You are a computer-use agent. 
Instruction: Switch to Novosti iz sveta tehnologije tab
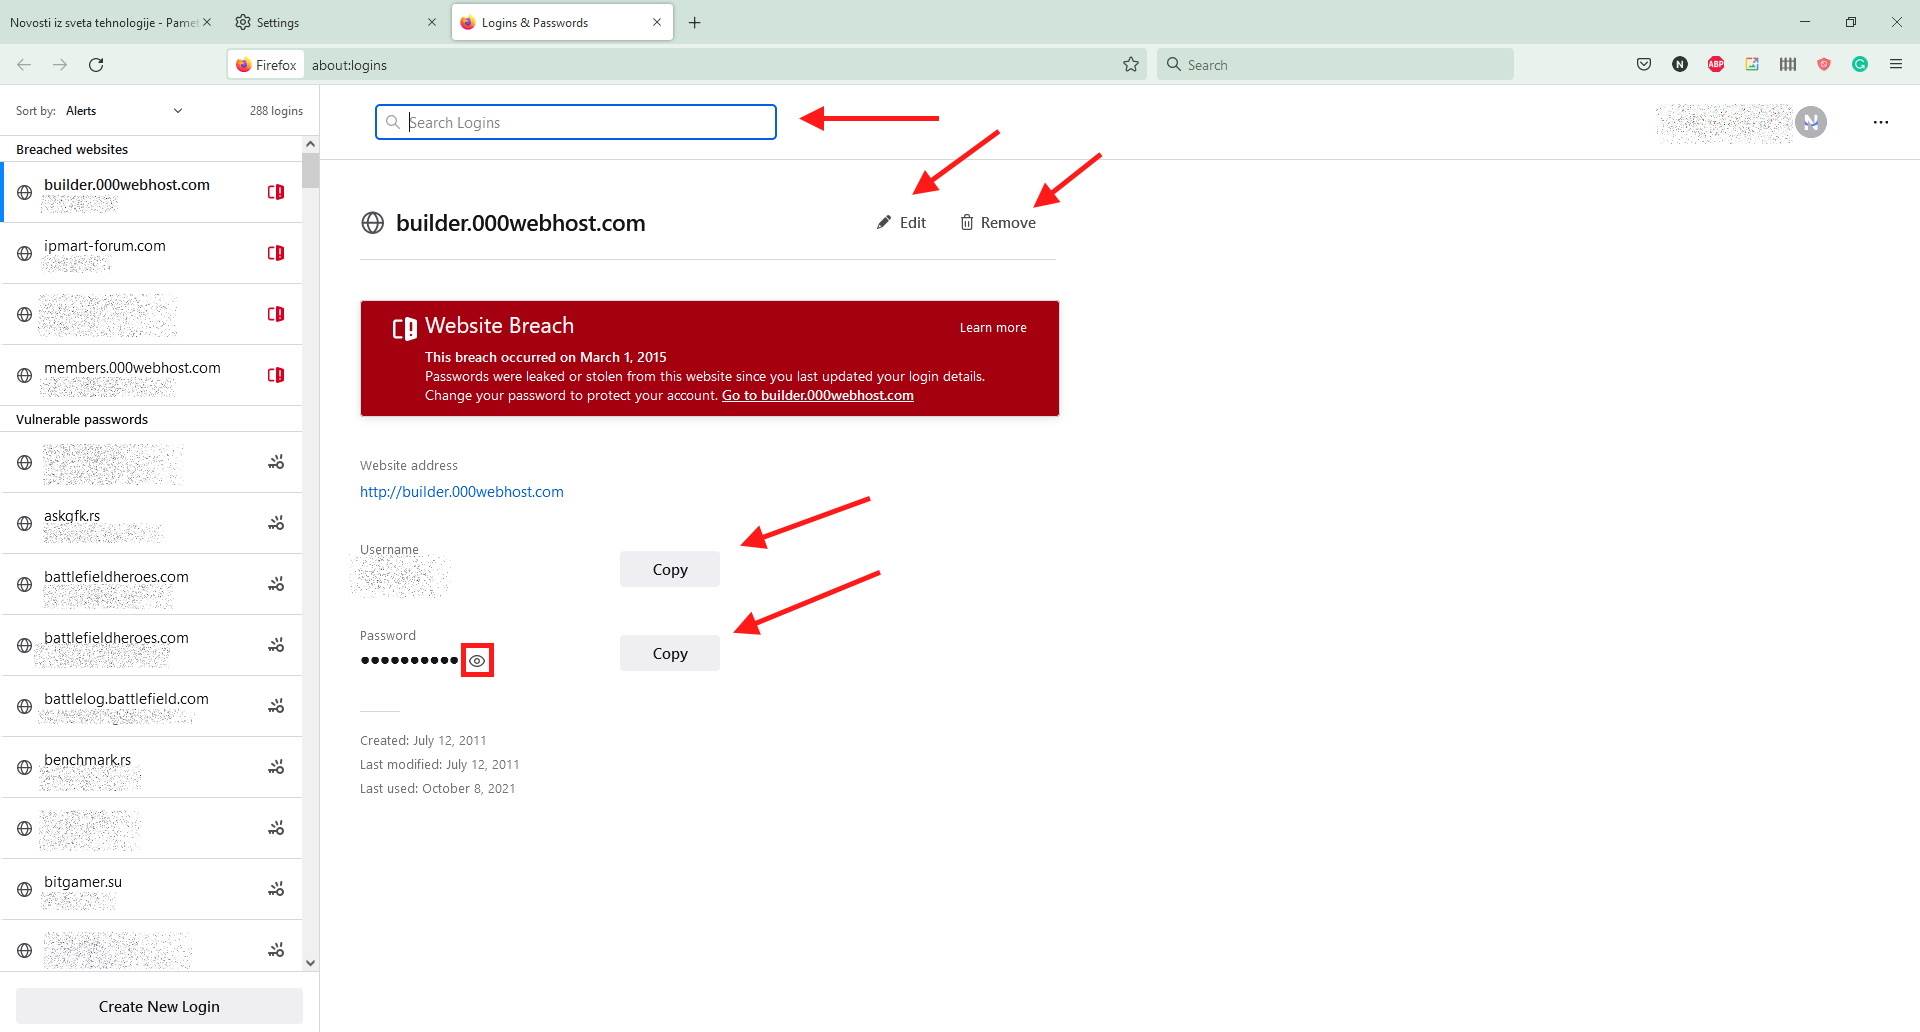(103, 23)
